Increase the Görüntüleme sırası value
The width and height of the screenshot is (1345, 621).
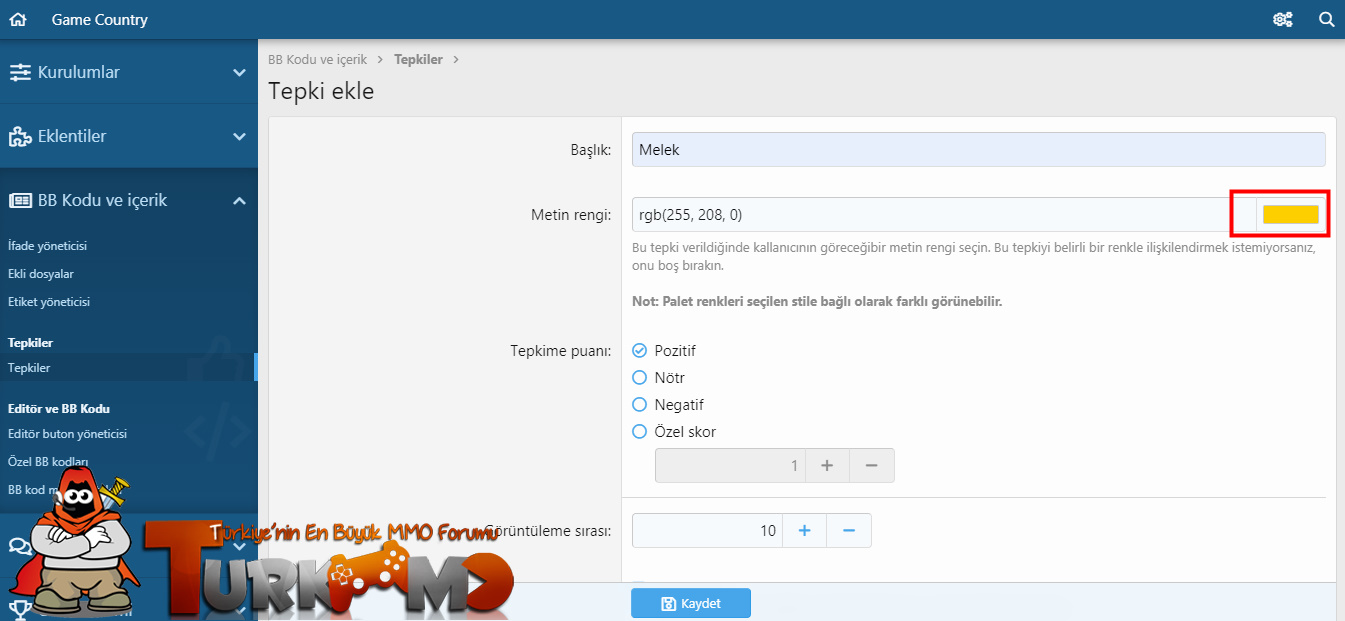pos(804,530)
